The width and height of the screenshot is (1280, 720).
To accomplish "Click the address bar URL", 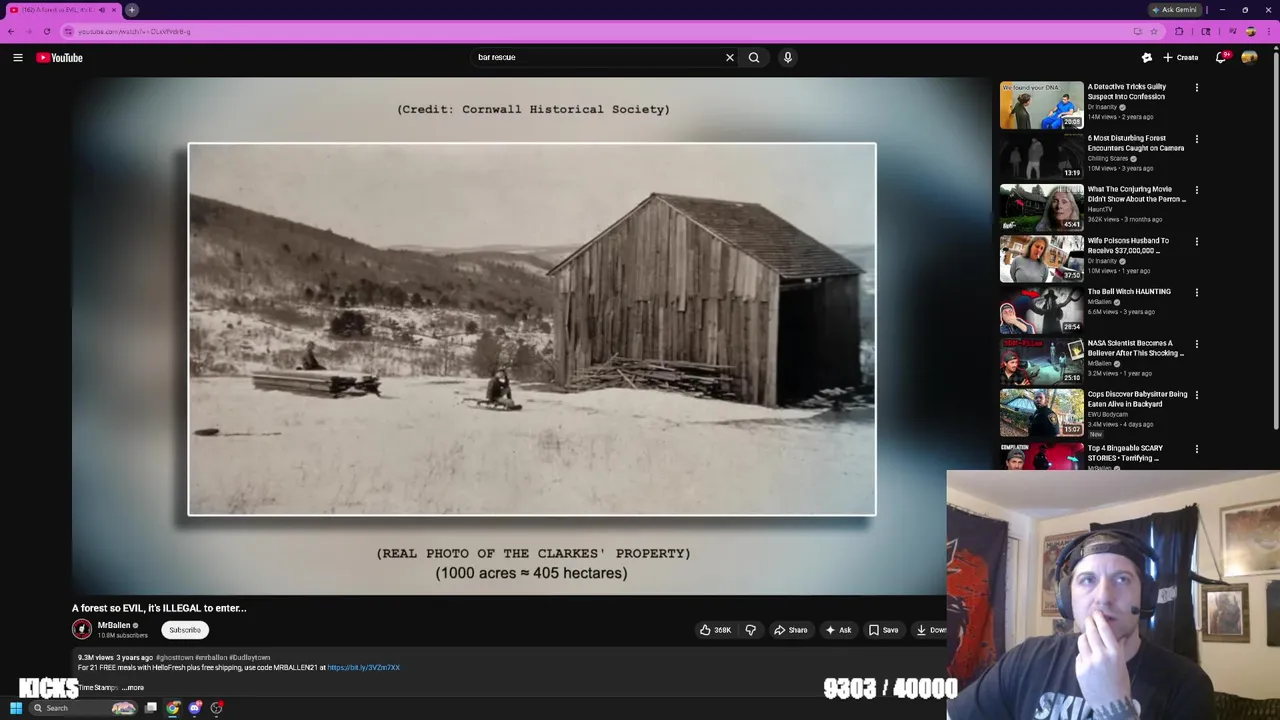I will pyautogui.click(x=134, y=31).
